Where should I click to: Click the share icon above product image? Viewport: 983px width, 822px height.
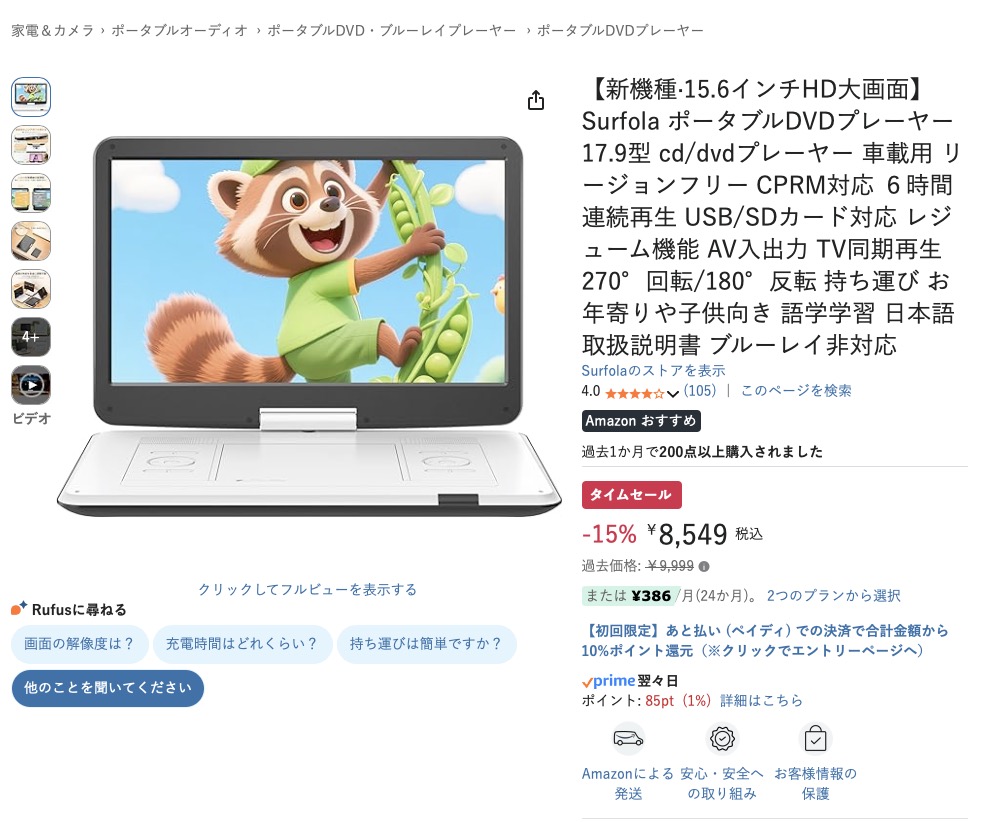point(535,100)
